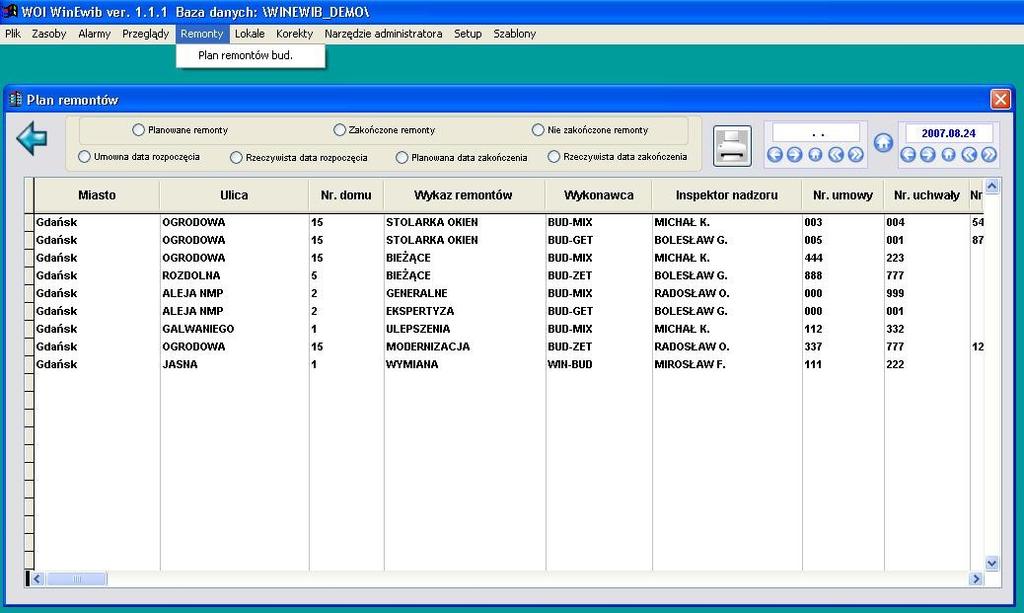Click the large home icon between date fields
The image size is (1024, 613).
[883, 142]
